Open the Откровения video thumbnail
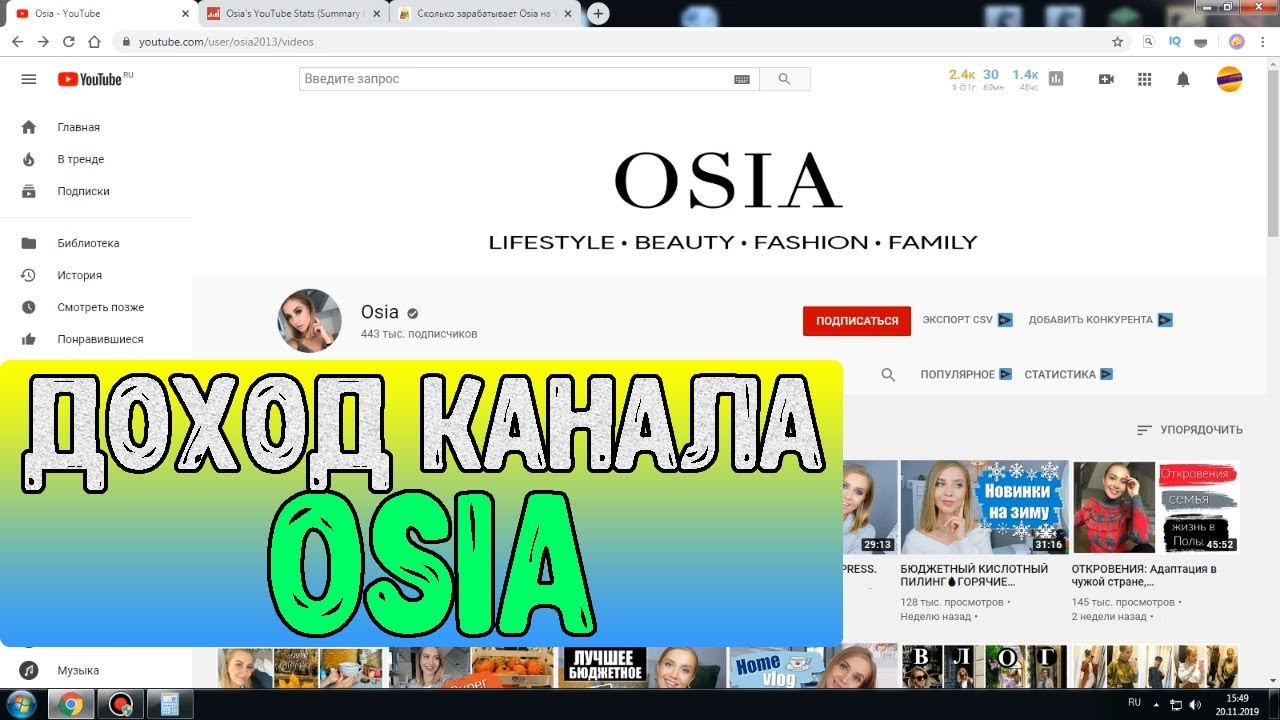1280x720 pixels. click(1155, 507)
